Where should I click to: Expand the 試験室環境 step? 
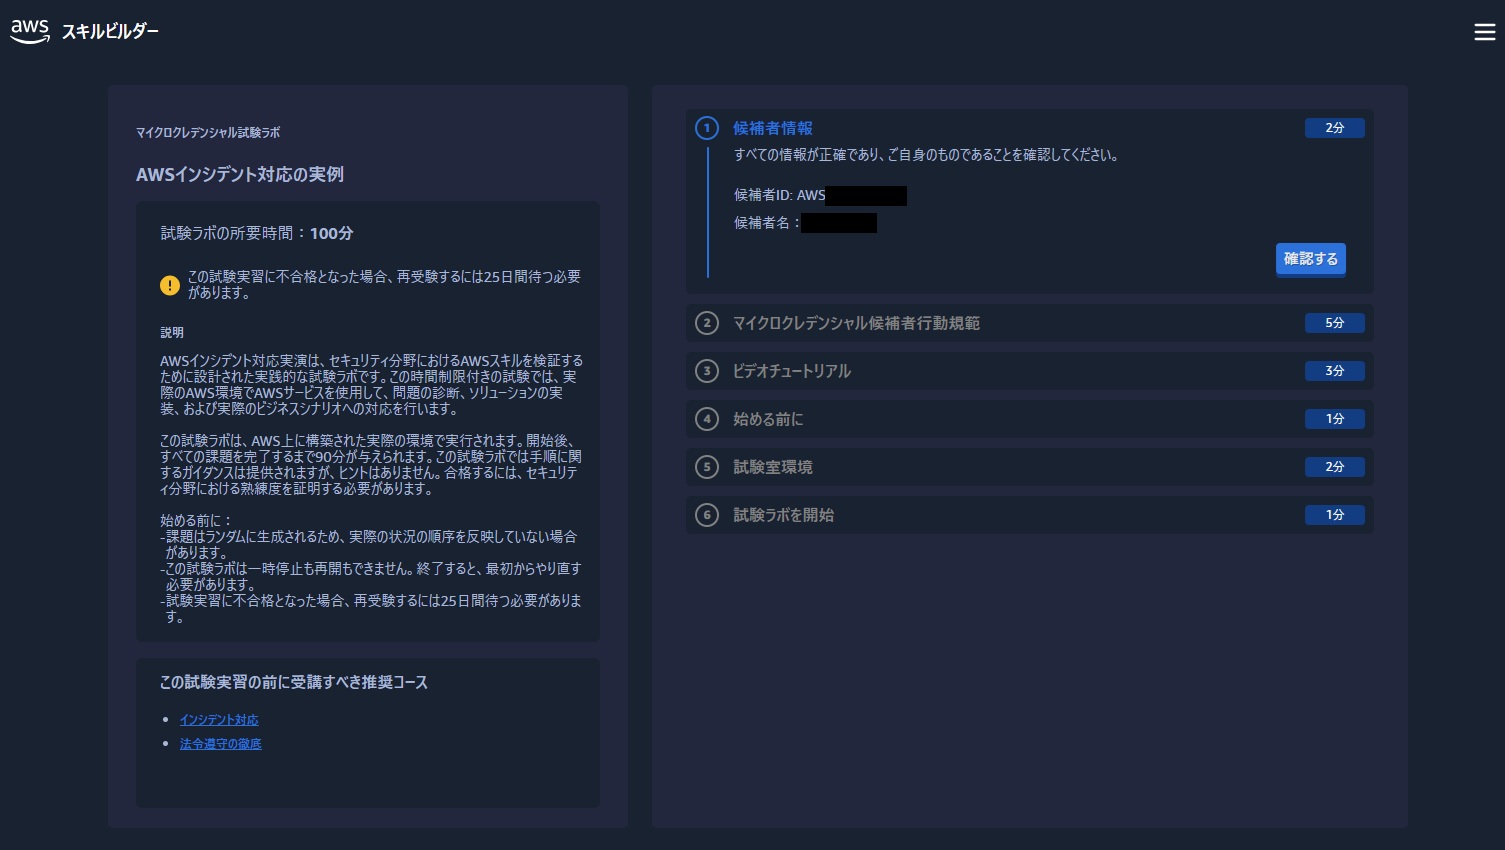(x=1029, y=467)
